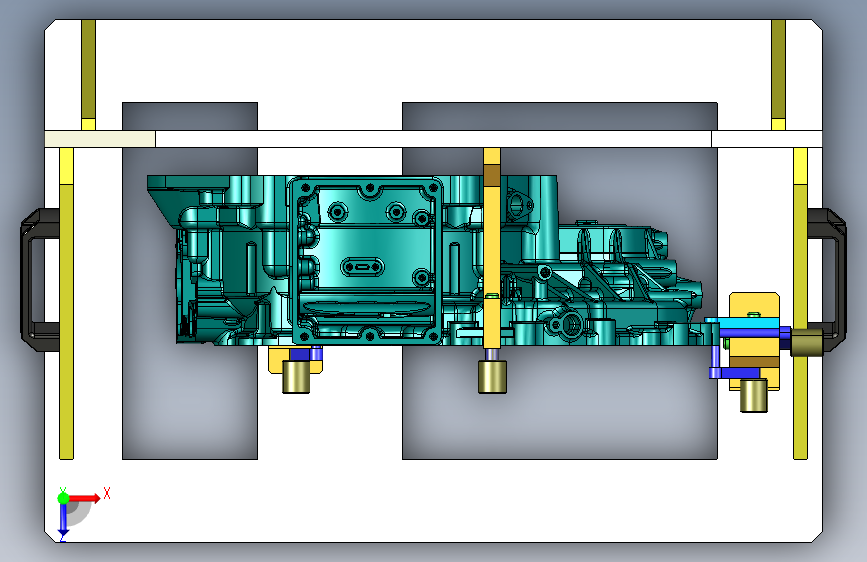867x562 pixels.
Task: Pick the dark olive cylinder near the right handle
Action: pos(807,342)
